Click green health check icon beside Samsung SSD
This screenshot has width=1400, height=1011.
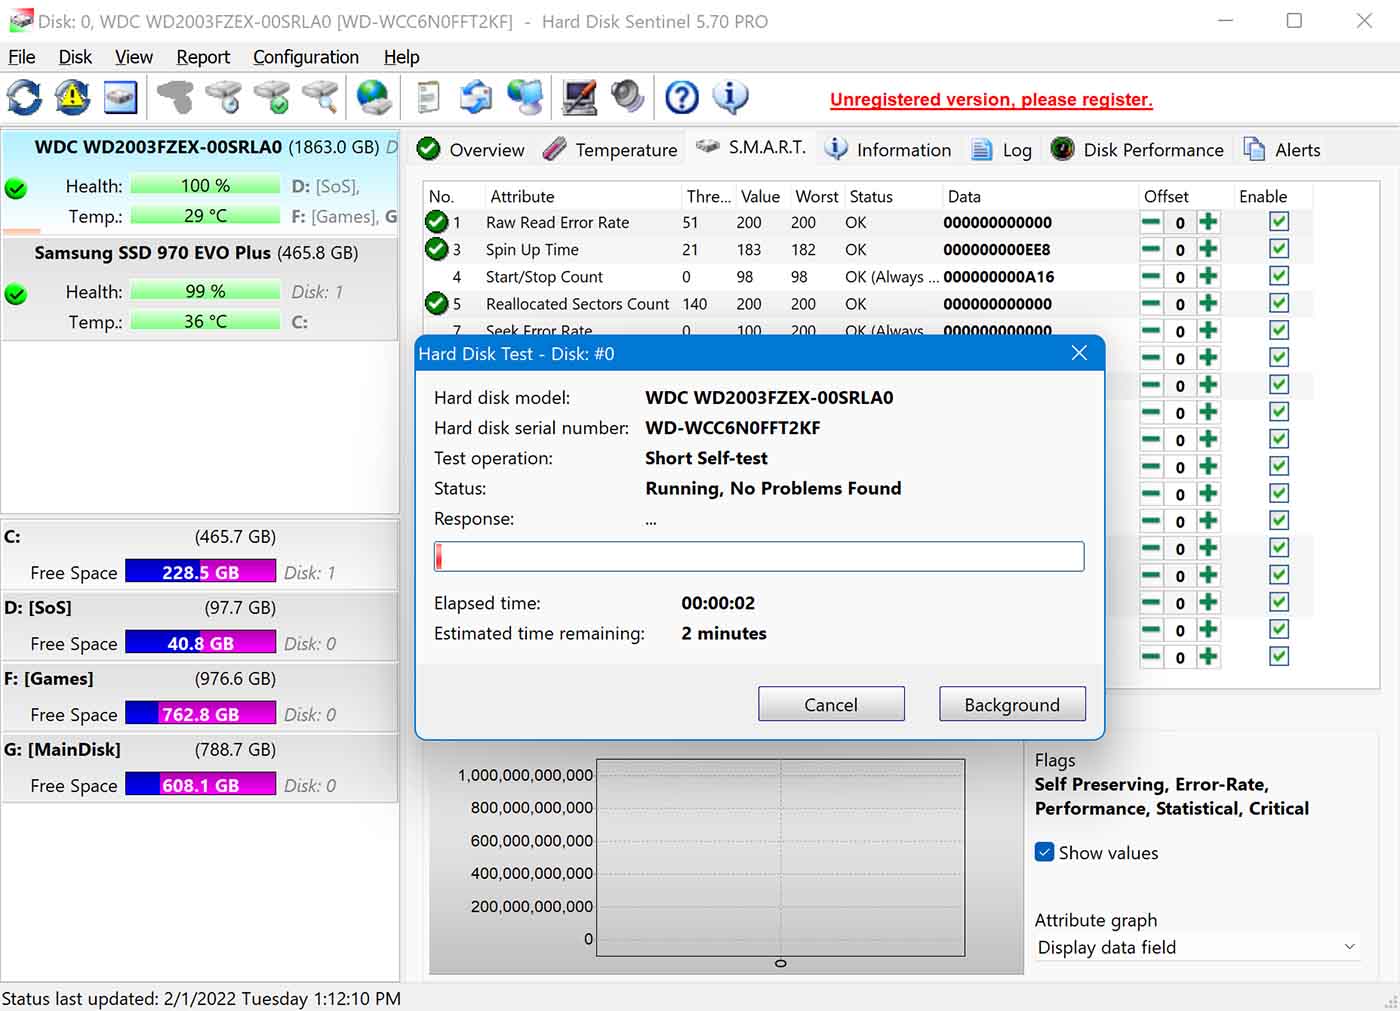coord(16,294)
